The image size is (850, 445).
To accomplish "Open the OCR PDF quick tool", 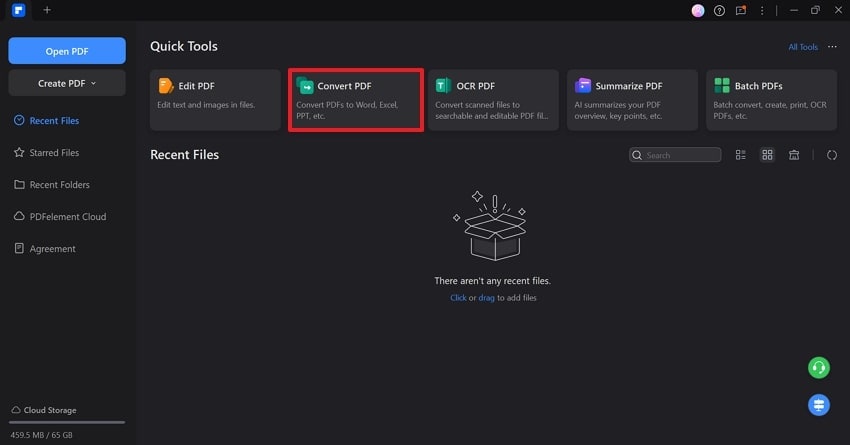I will tap(493, 100).
